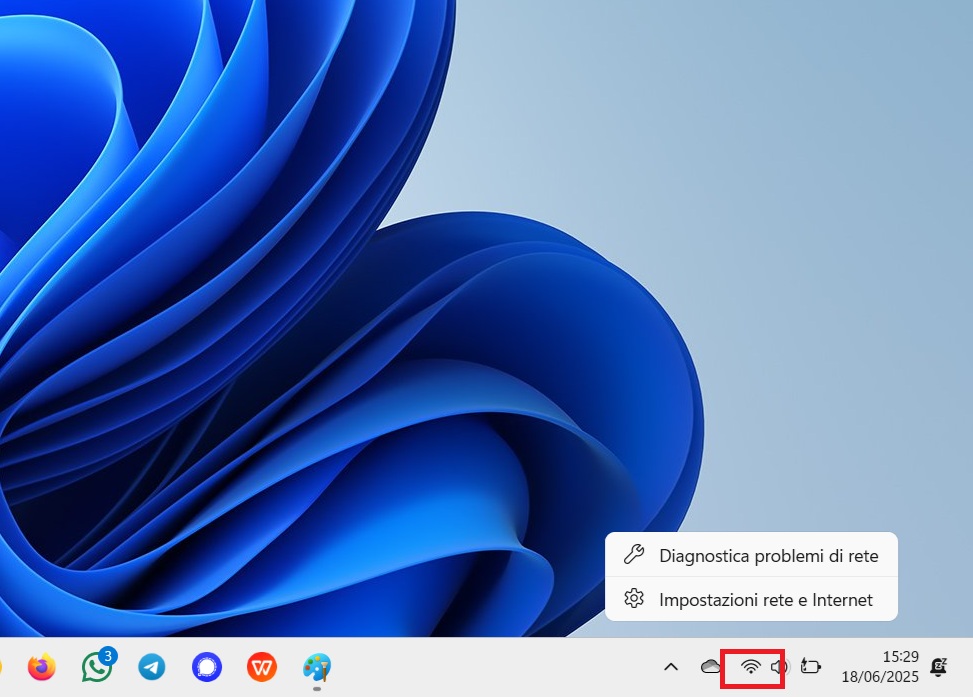Screen dimensions: 973x697
Task: Click the gear icon in the context menu
Action: [x=633, y=599]
